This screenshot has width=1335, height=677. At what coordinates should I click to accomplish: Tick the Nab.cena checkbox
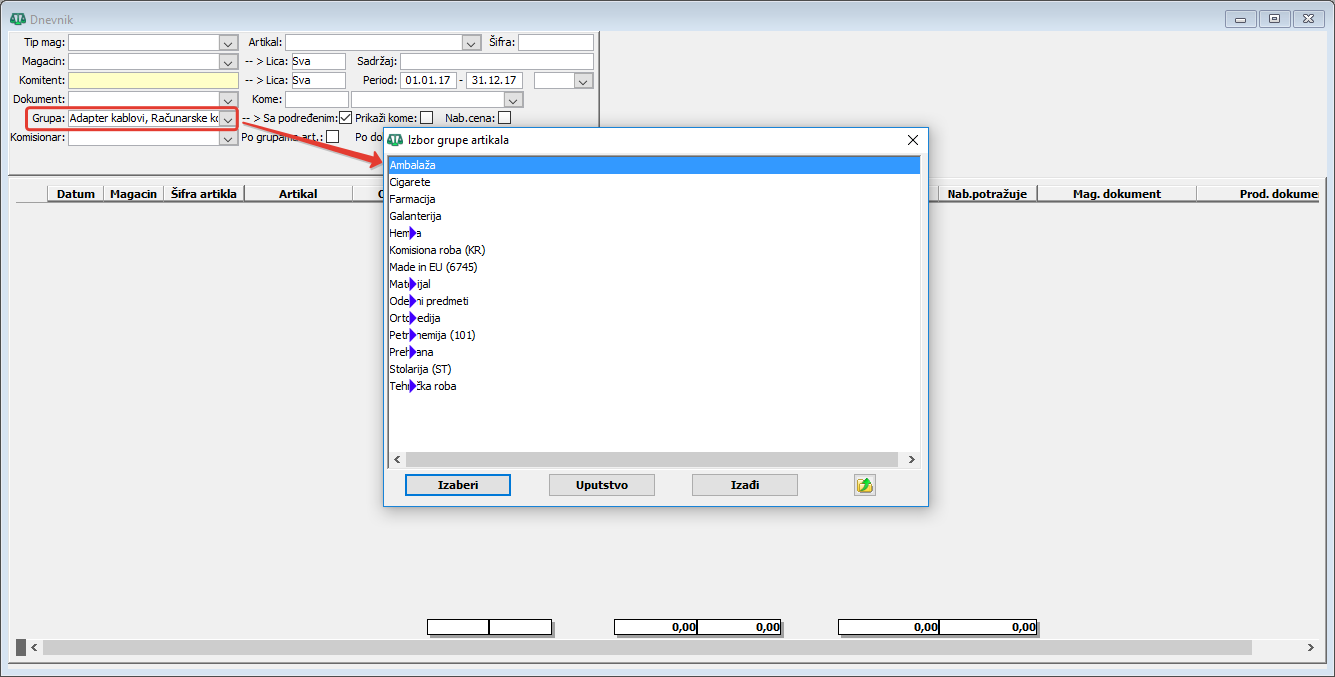click(504, 118)
